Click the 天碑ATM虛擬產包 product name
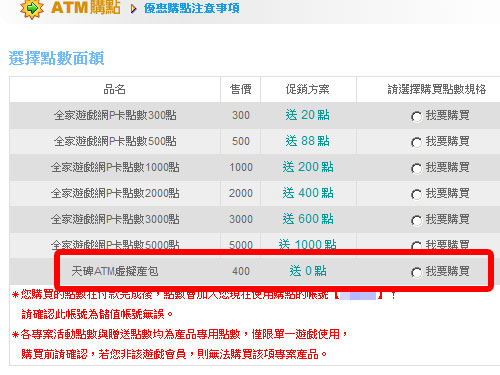The height and width of the screenshot is (375, 500). click(x=115, y=271)
